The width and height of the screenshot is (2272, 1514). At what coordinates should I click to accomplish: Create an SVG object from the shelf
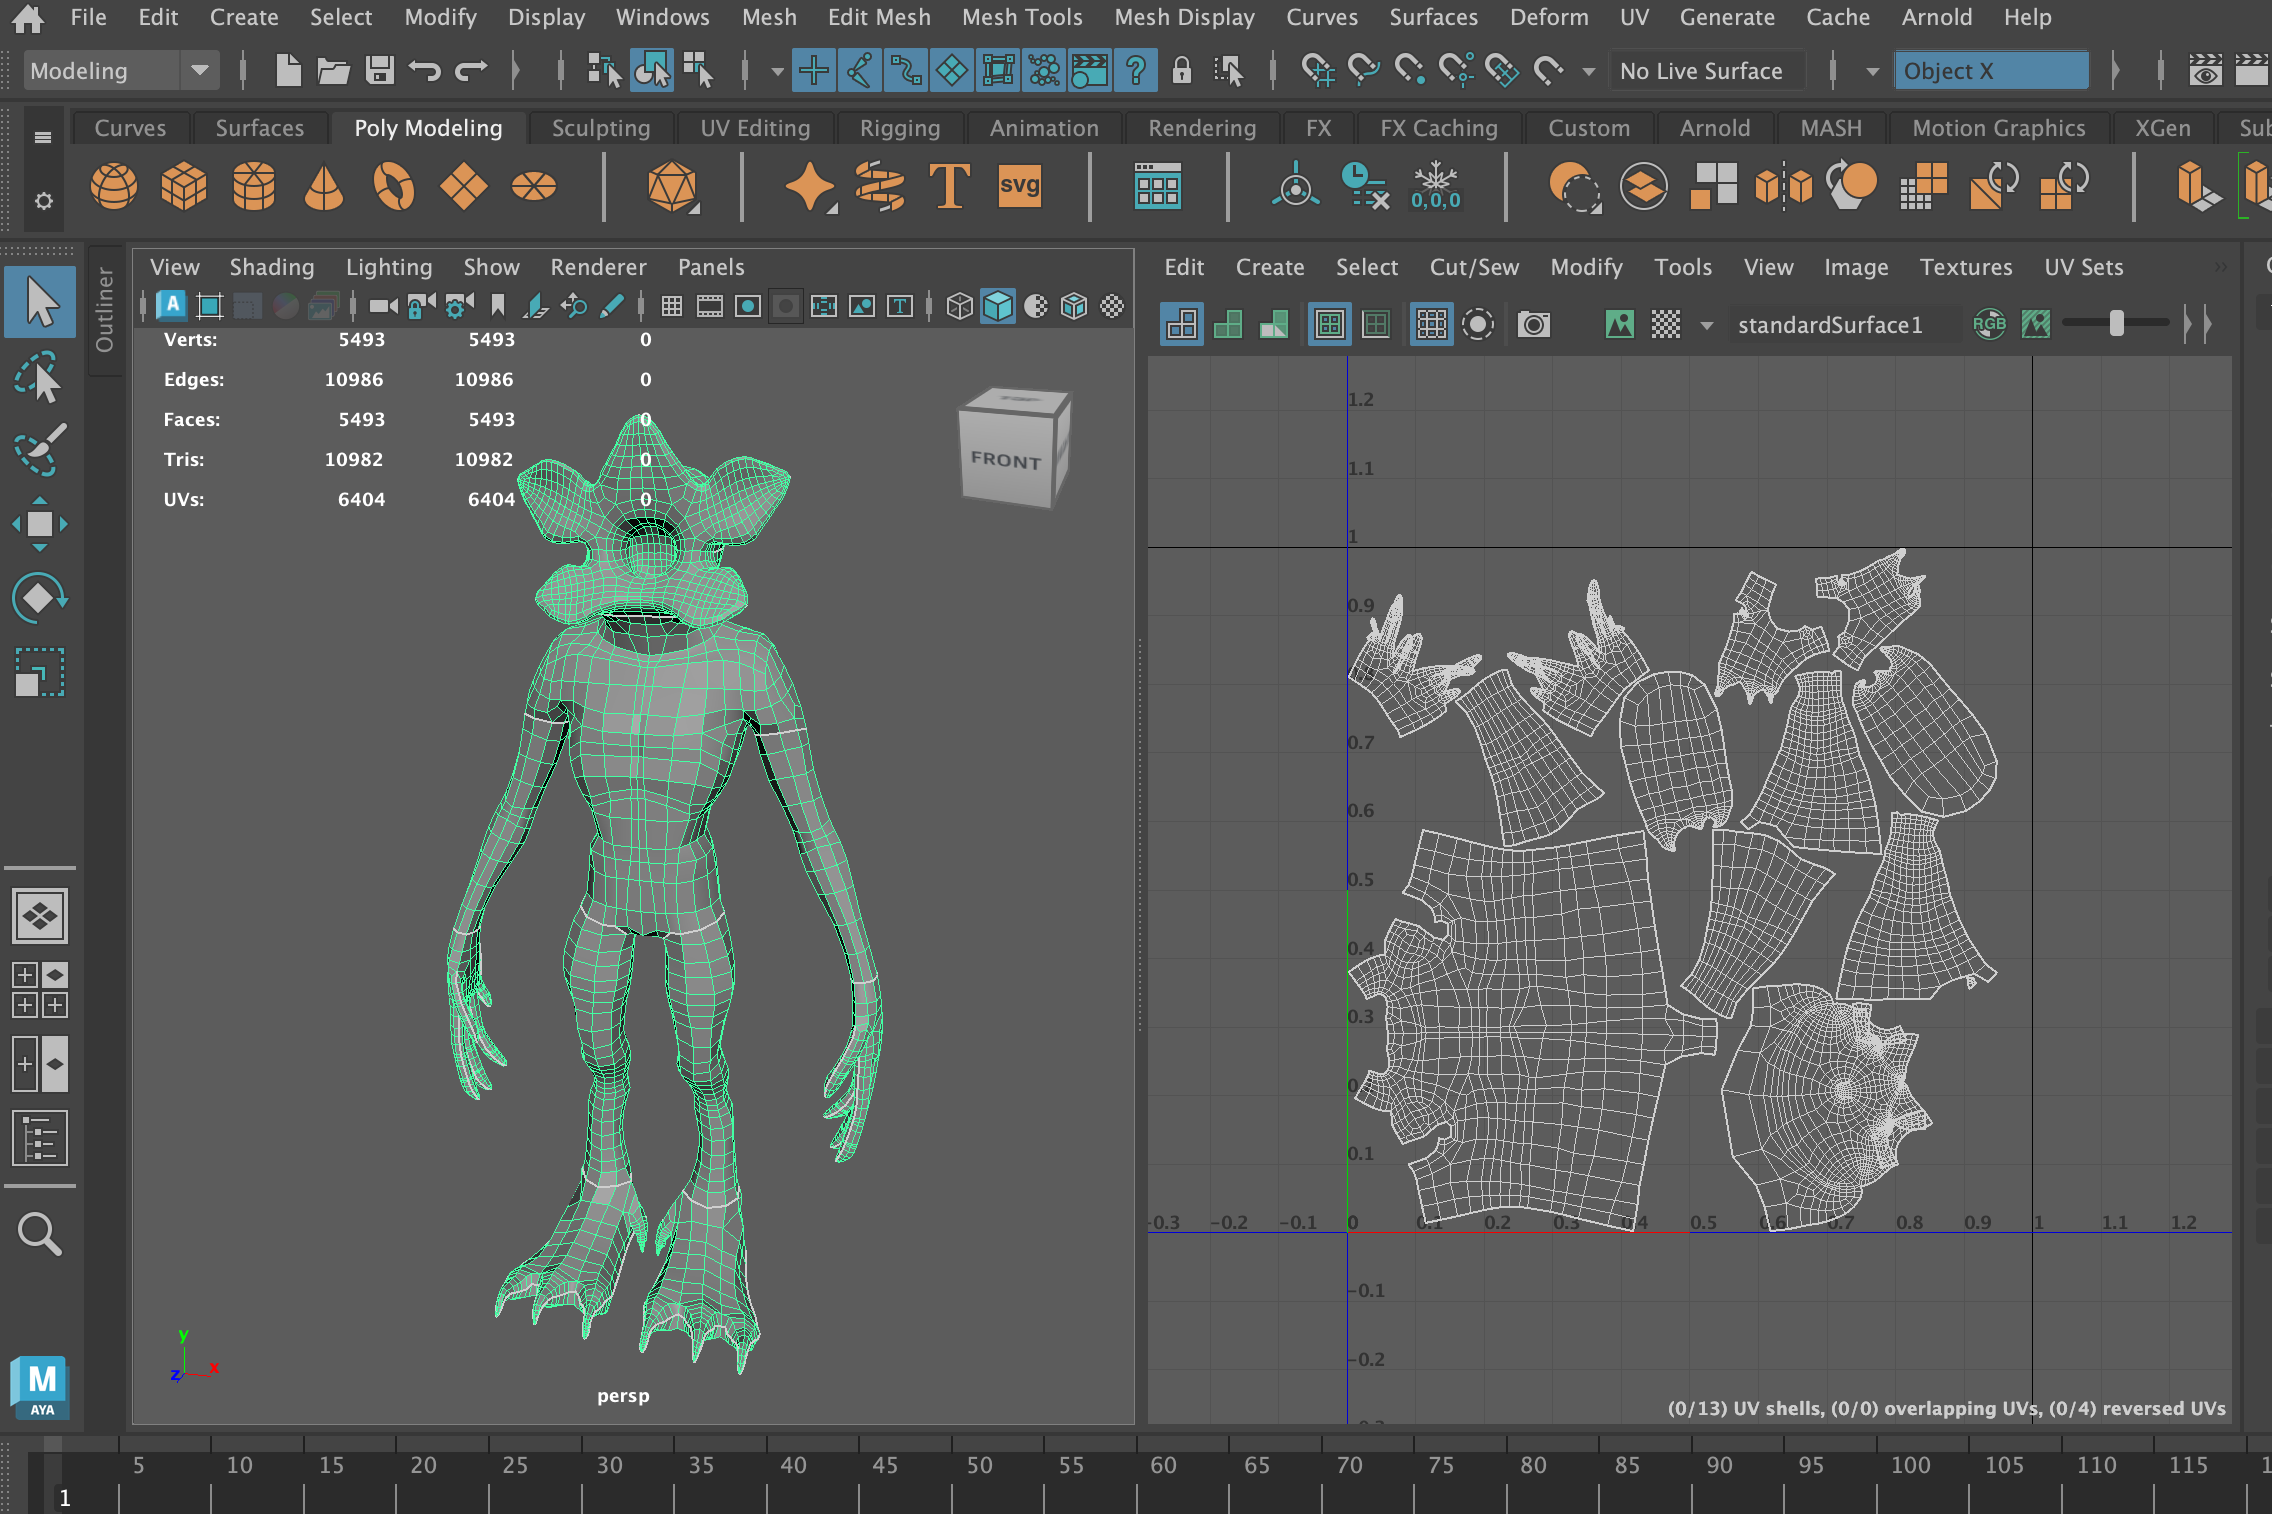(1018, 186)
